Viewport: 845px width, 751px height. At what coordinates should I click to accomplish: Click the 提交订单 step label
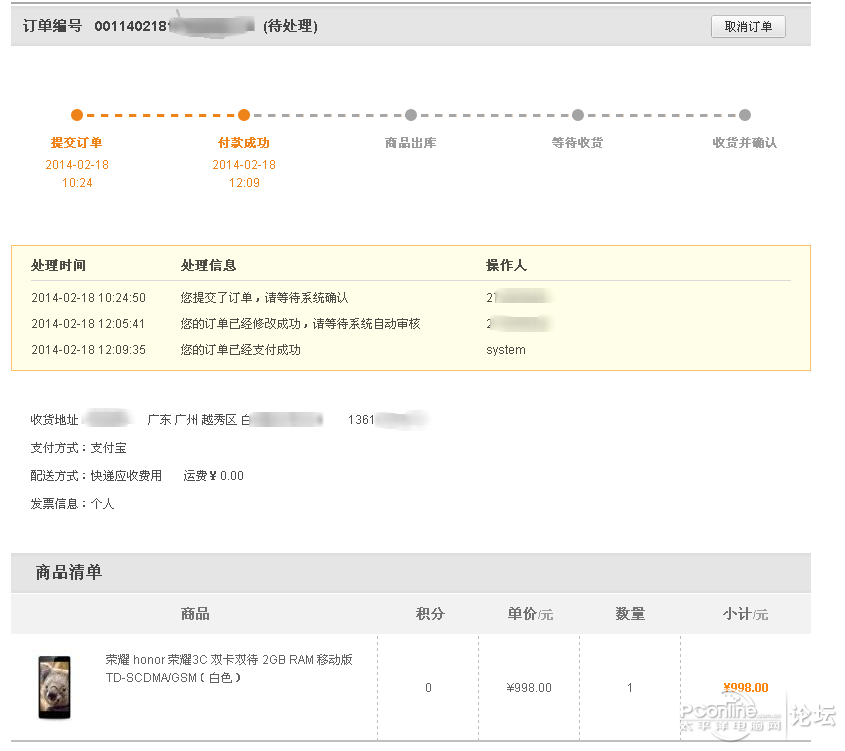(x=77, y=143)
